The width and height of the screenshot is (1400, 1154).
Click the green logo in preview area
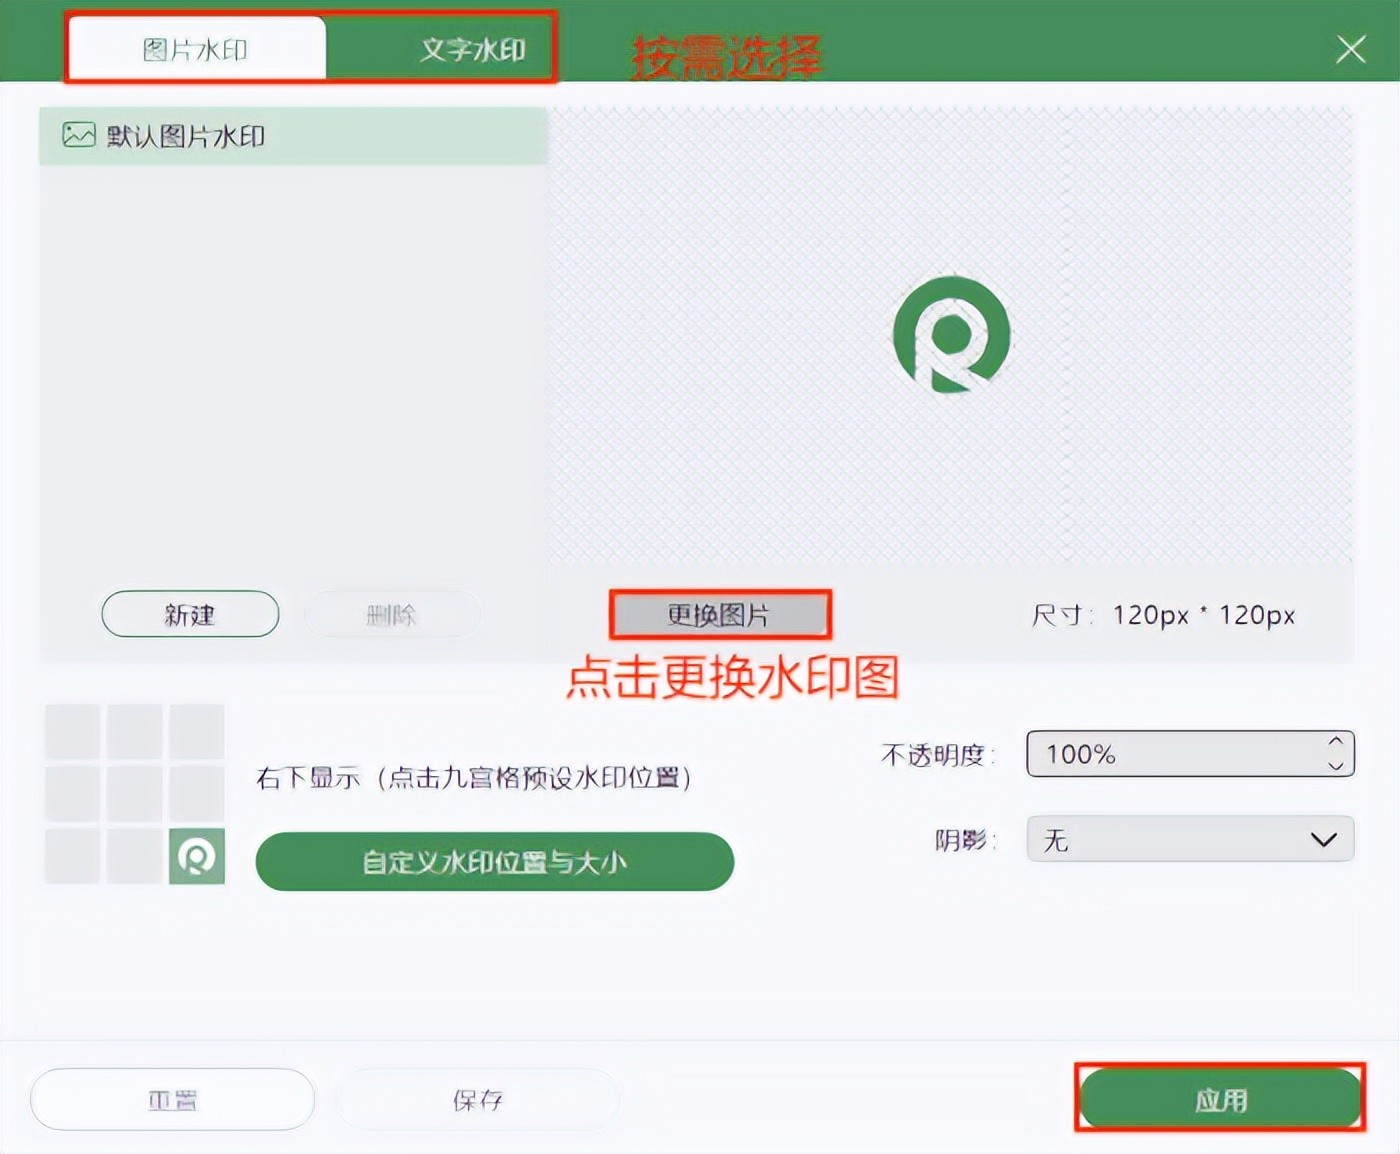[x=951, y=335]
